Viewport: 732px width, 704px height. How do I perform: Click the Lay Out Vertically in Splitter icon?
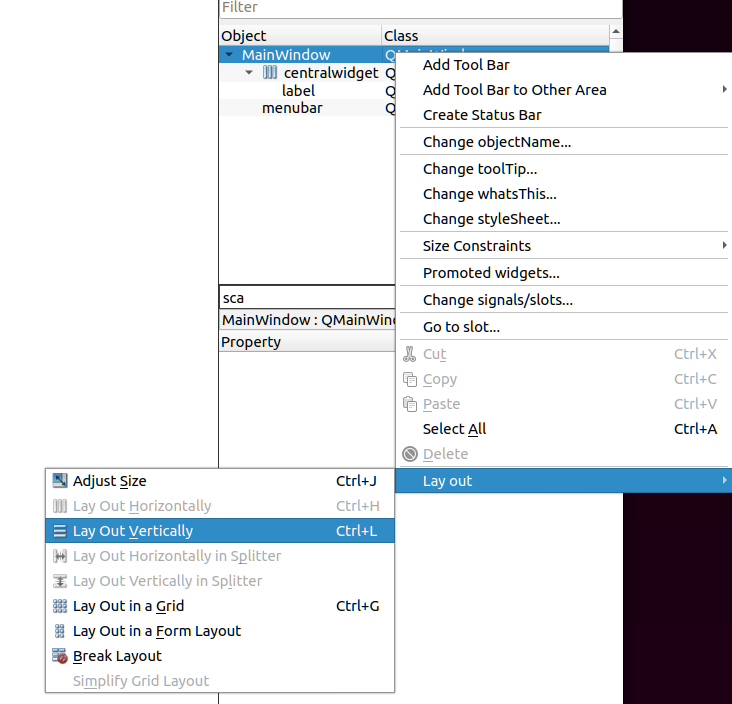point(60,581)
